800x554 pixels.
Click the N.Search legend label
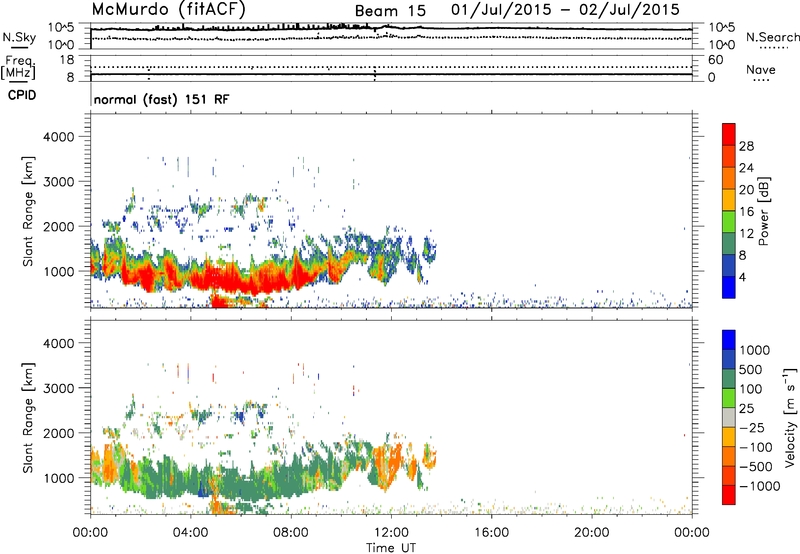(x=773, y=37)
